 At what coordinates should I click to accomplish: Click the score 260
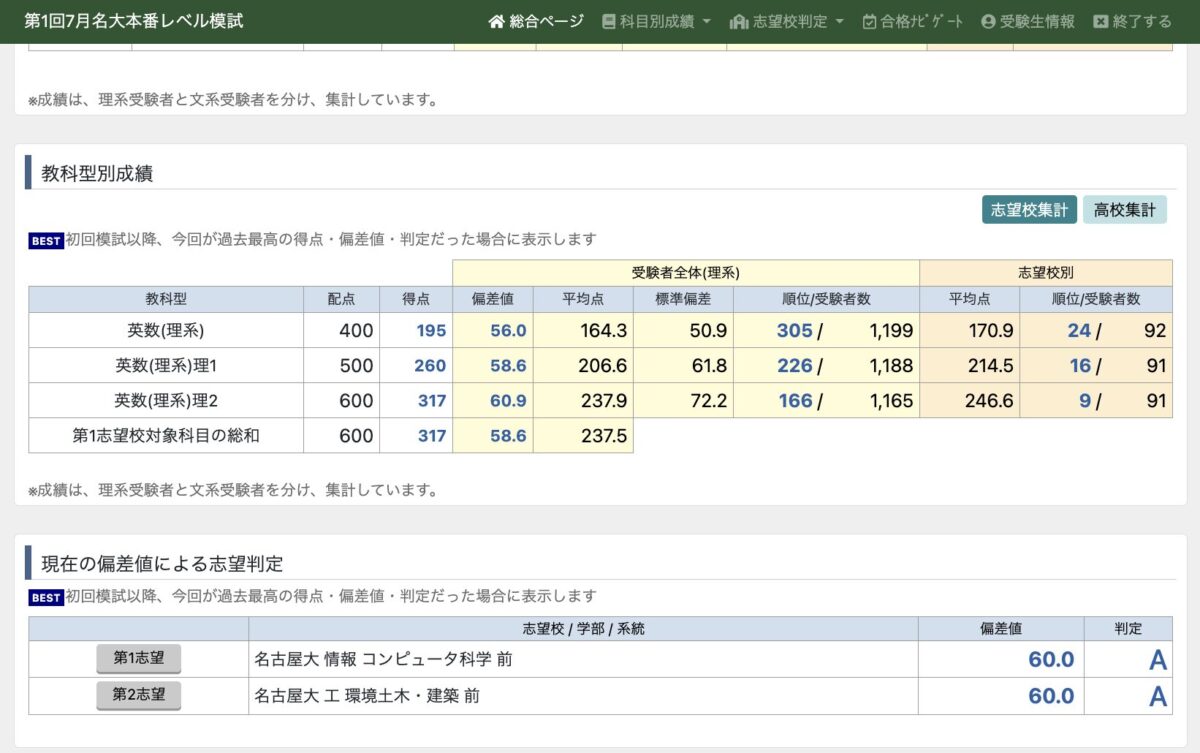(x=430, y=366)
